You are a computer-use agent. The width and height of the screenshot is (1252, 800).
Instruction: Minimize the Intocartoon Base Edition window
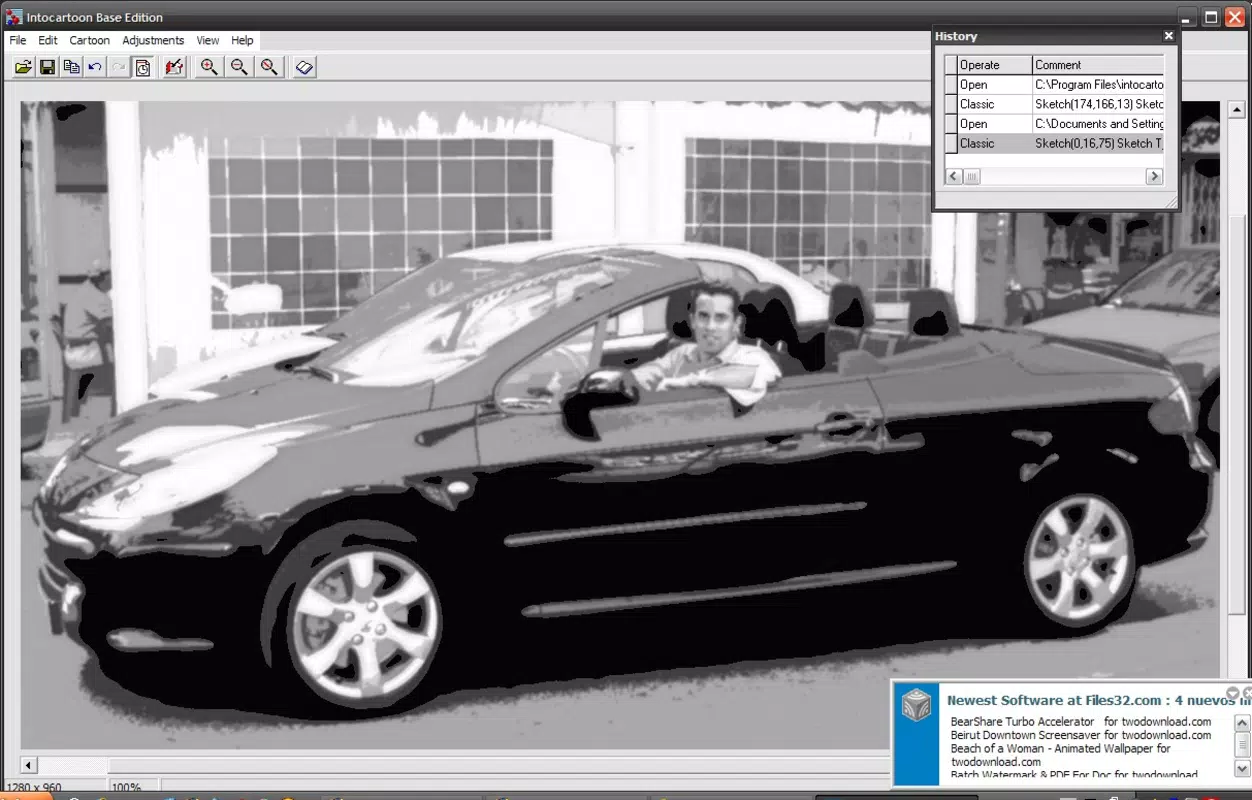[1187, 17]
